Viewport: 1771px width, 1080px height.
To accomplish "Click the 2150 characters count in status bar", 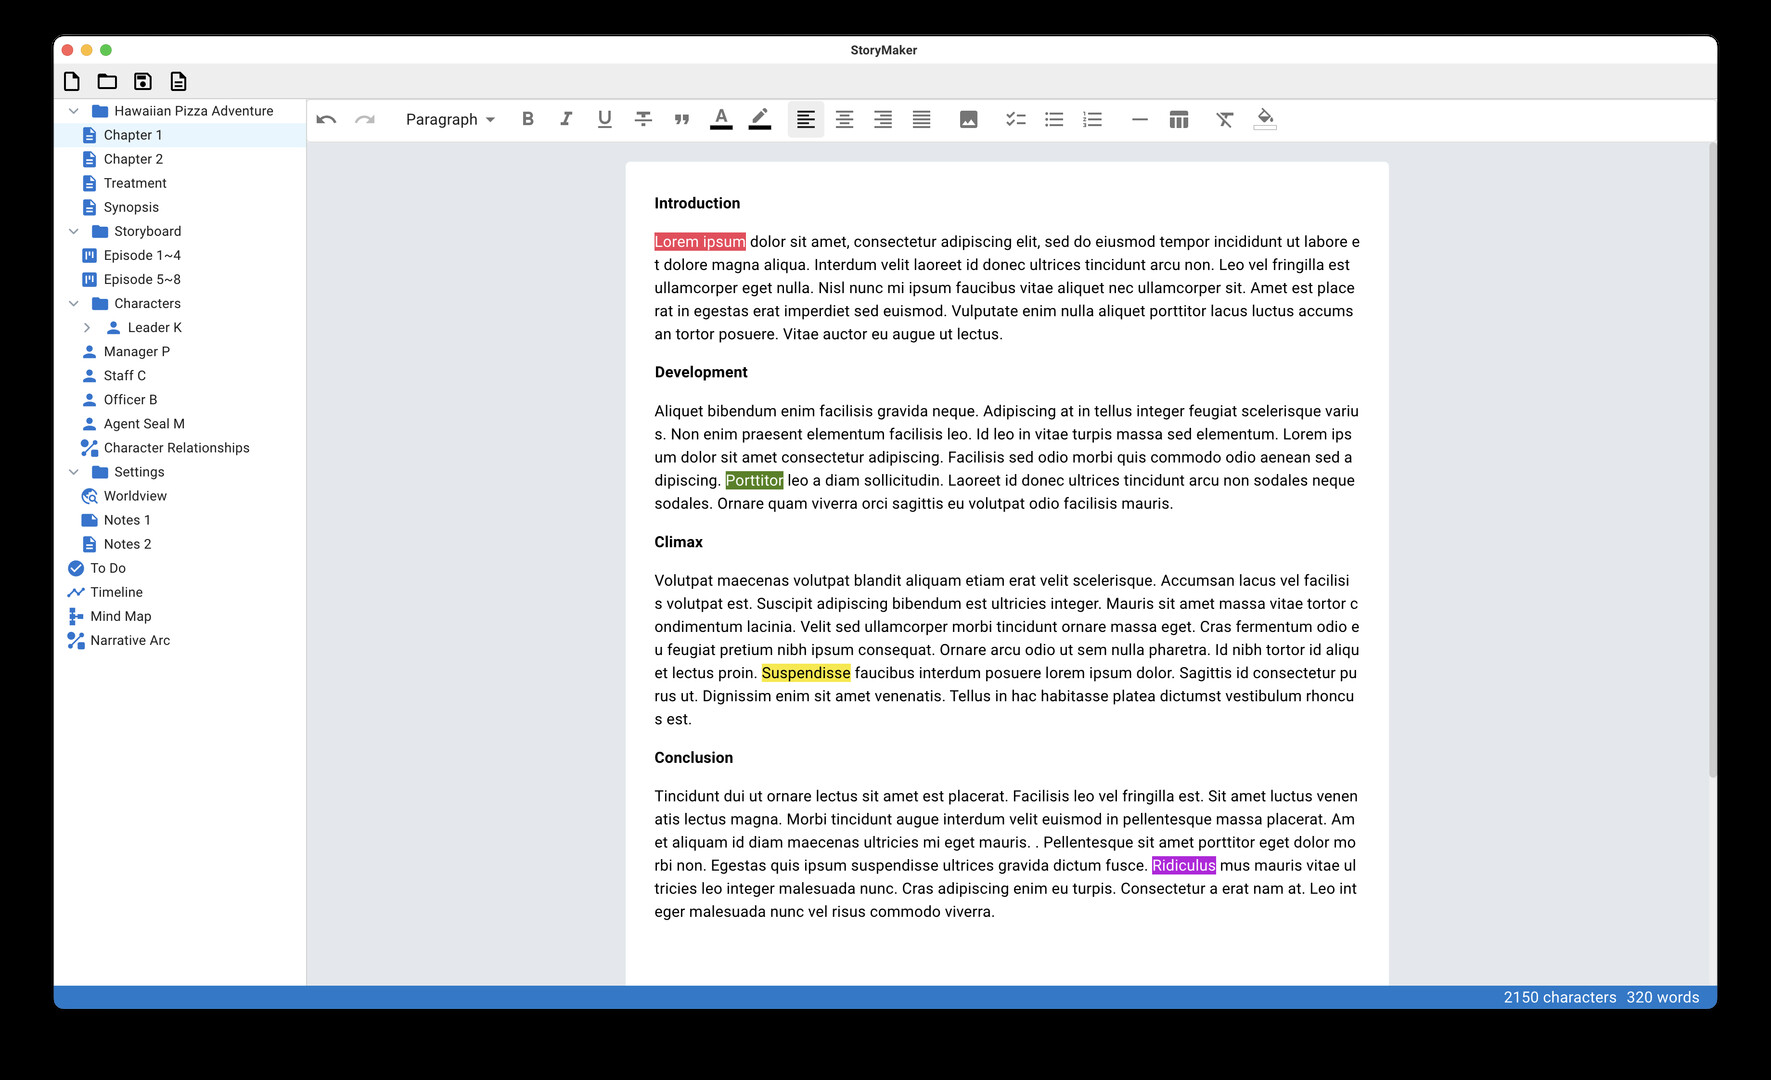I will point(1560,997).
